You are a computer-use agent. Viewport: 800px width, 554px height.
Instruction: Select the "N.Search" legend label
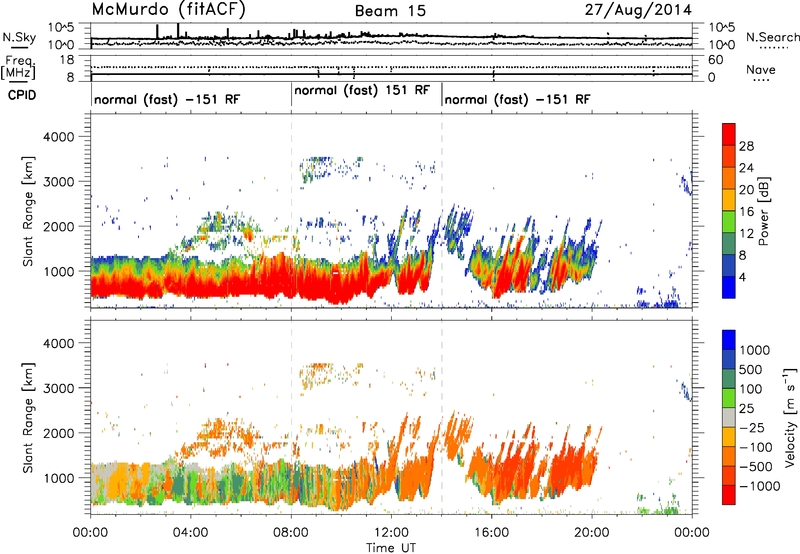(x=772, y=37)
